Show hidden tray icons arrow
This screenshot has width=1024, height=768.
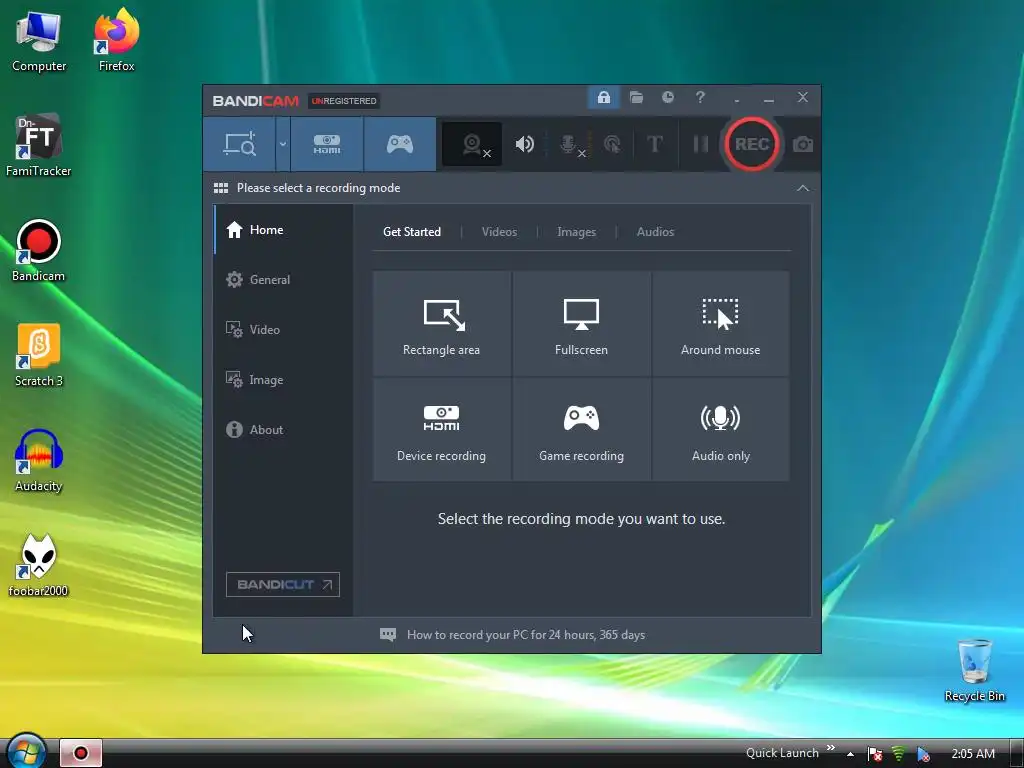click(x=850, y=754)
